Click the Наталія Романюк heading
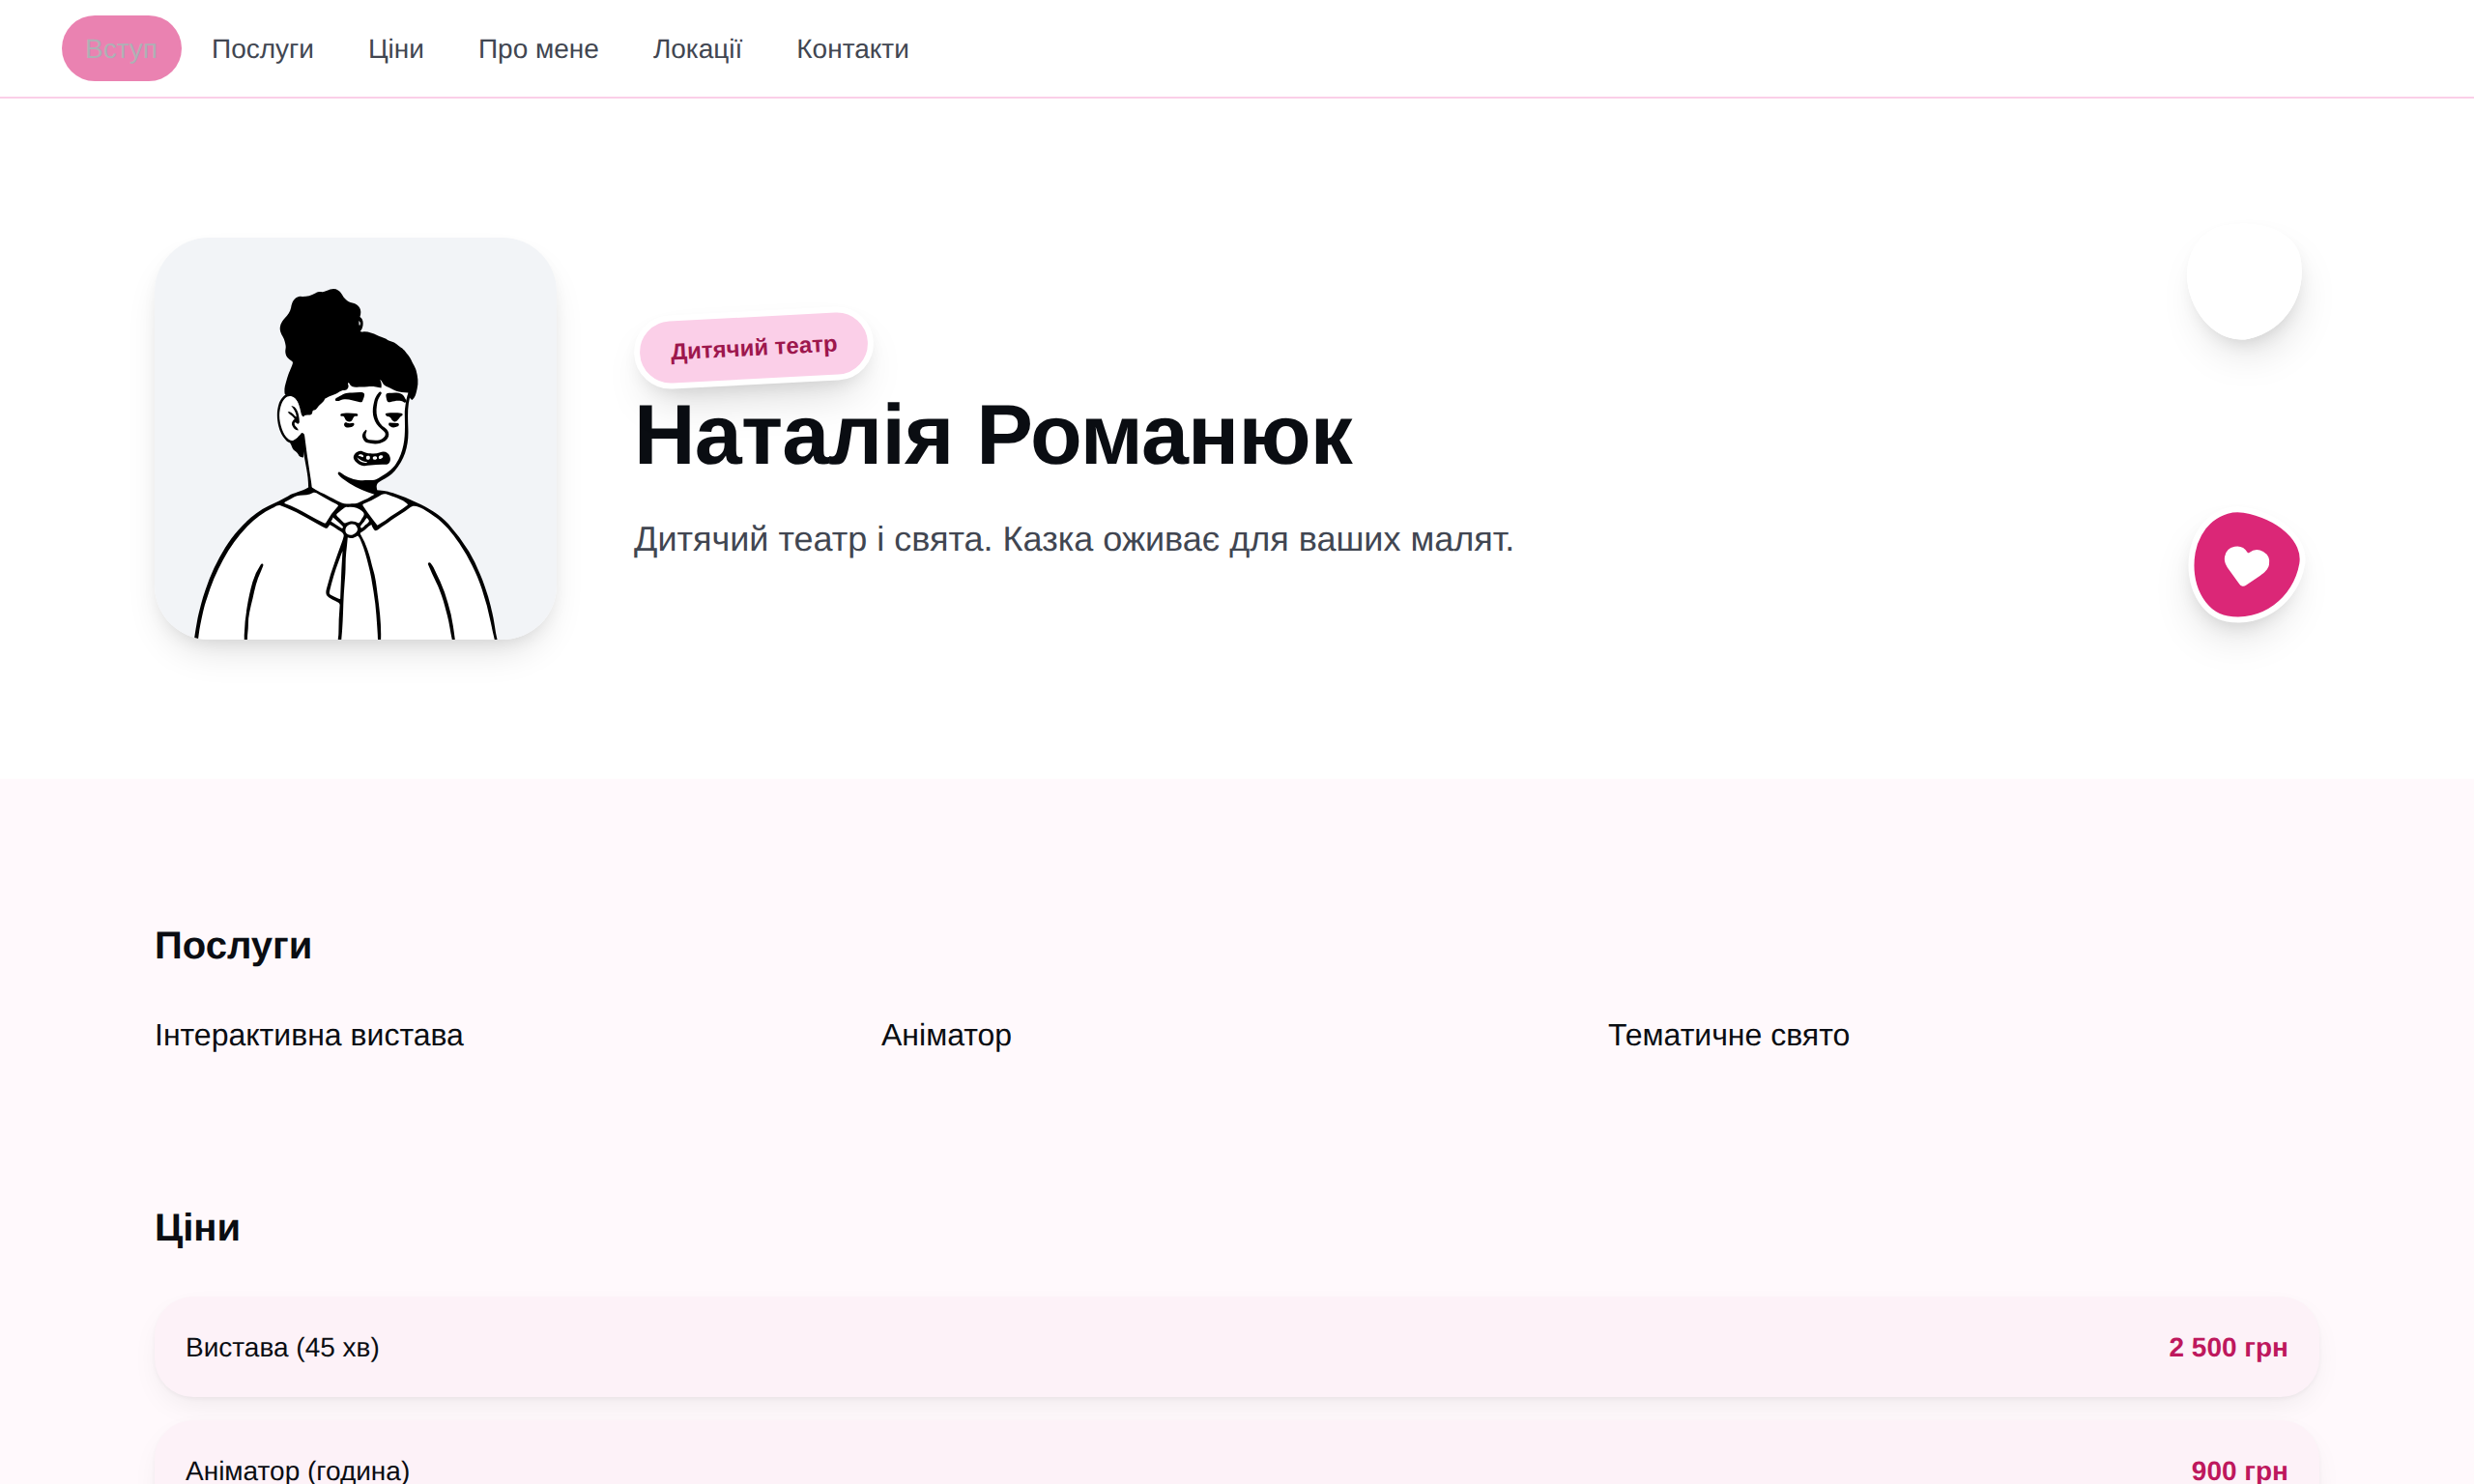 click(x=993, y=436)
